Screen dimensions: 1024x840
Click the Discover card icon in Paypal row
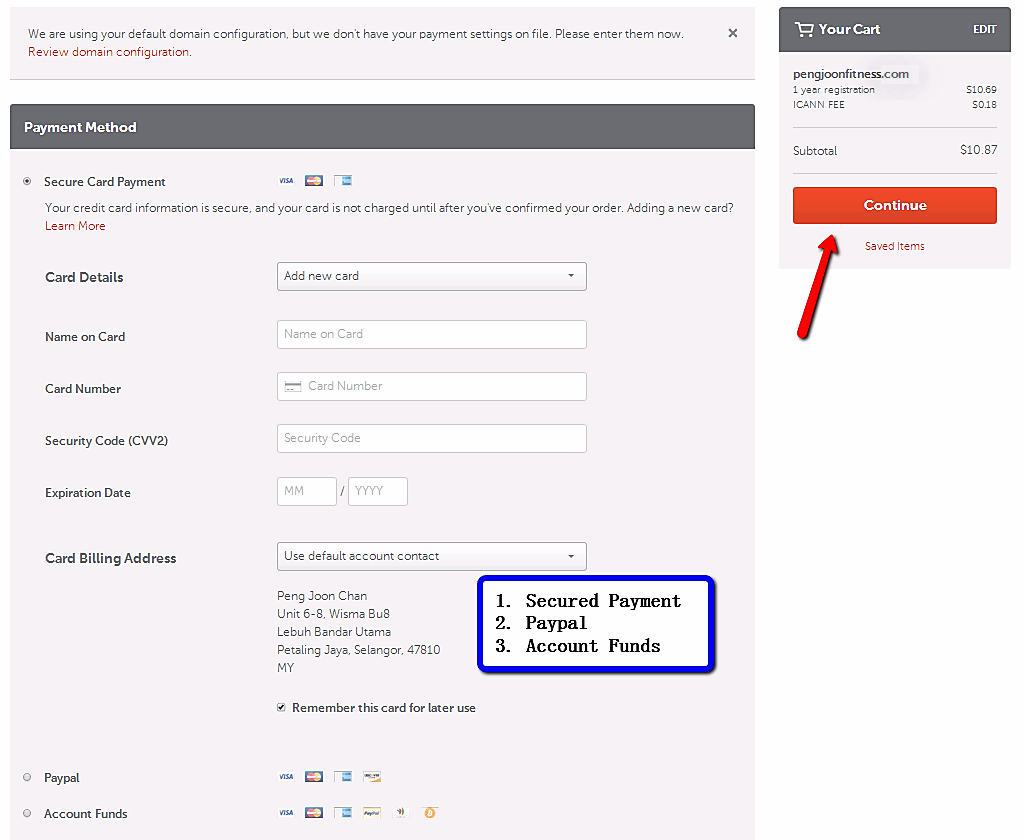tap(372, 777)
